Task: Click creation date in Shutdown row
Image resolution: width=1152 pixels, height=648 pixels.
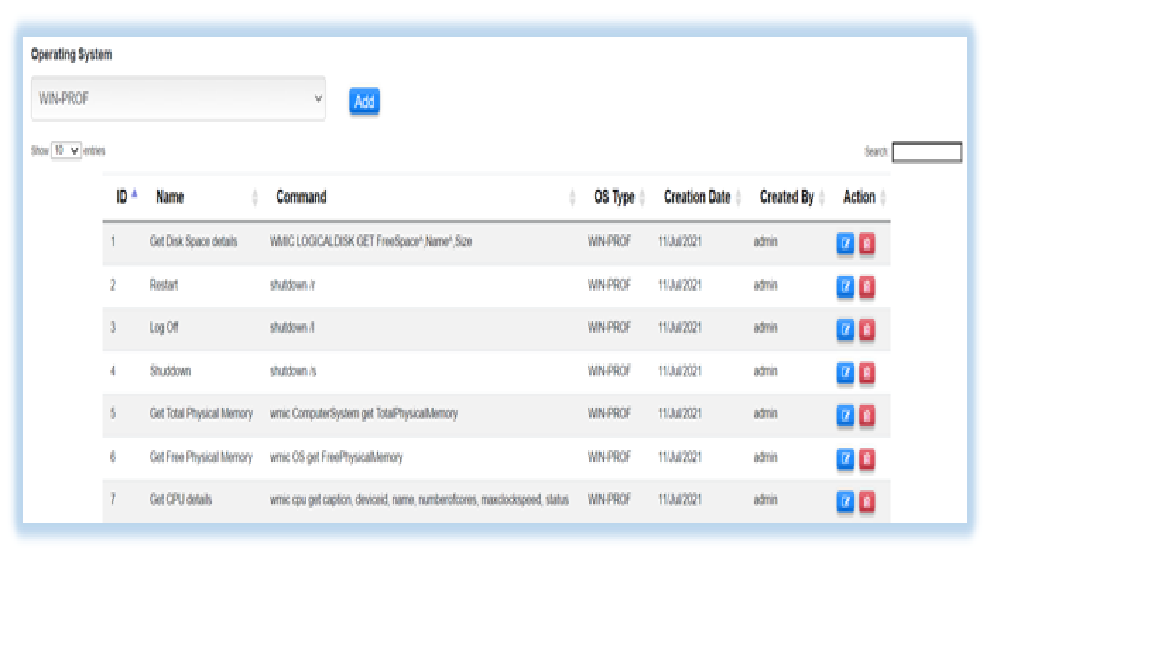Action: point(680,371)
